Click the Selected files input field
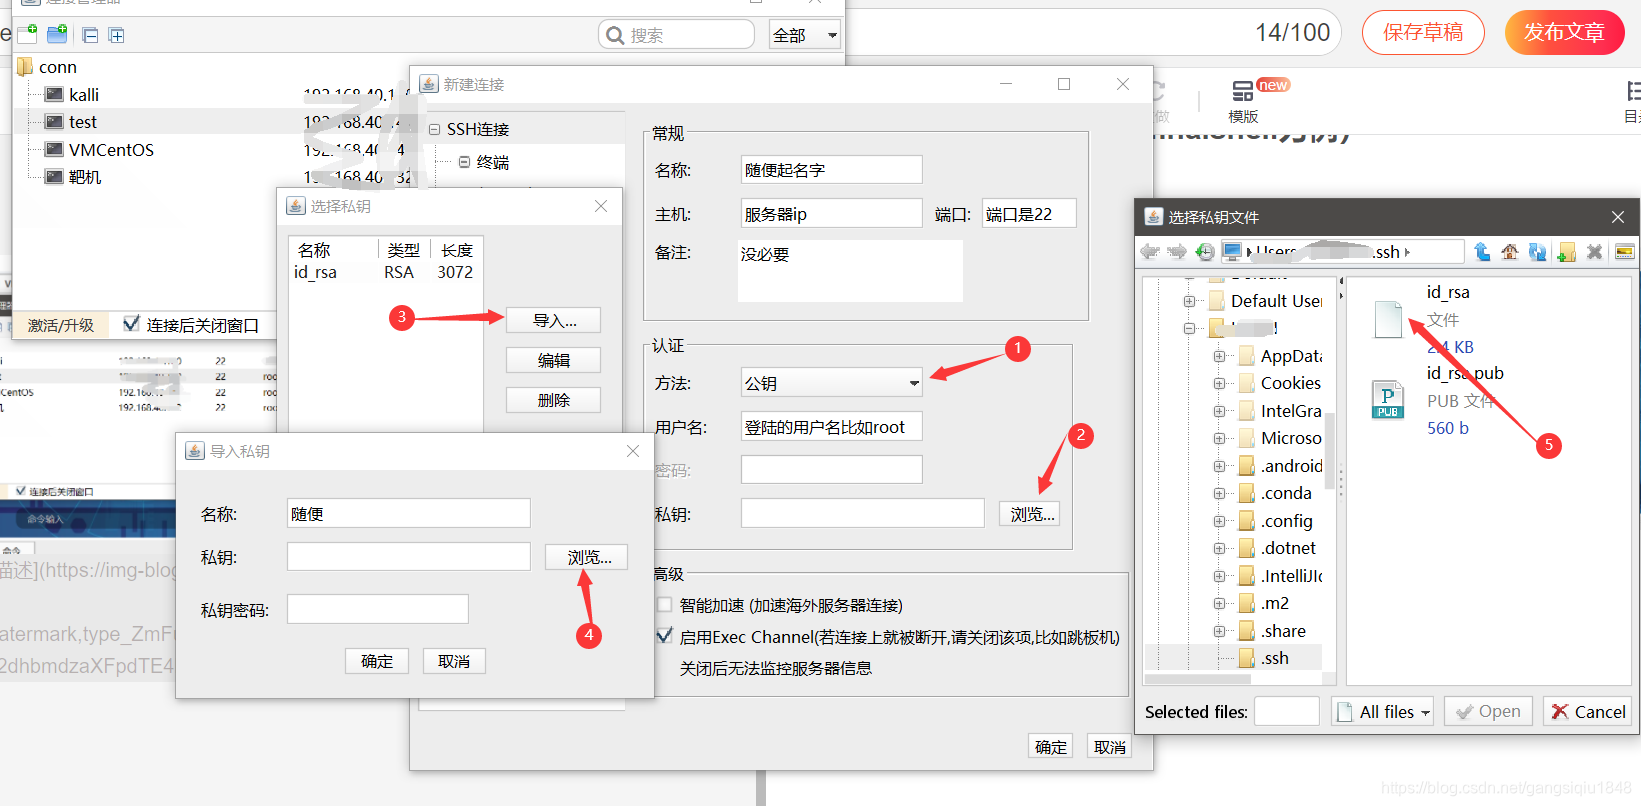1641x806 pixels. tap(1287, 712)
